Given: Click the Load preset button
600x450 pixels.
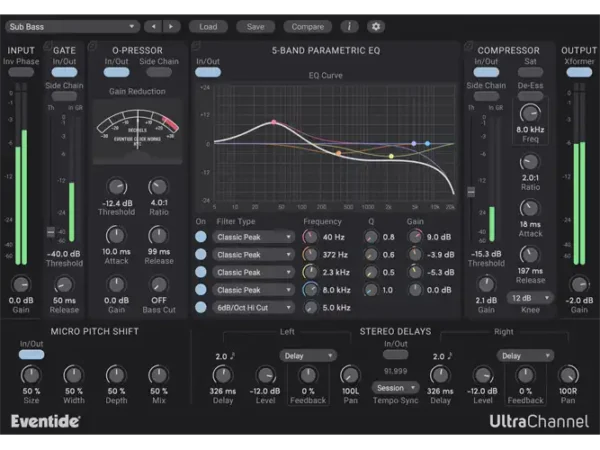Looking at the screenshot, I should coord(208,26).
